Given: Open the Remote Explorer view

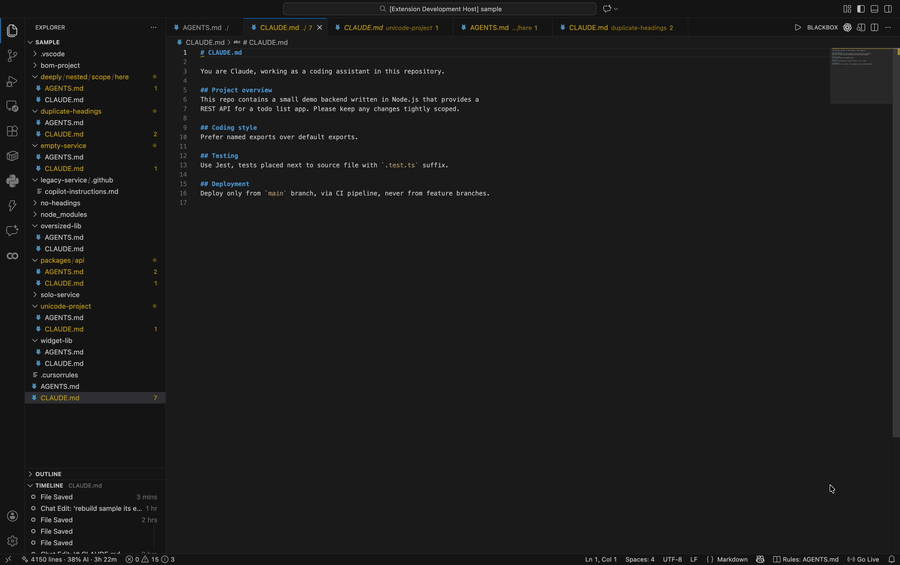Looking at the screenshot, I should 12,106.
